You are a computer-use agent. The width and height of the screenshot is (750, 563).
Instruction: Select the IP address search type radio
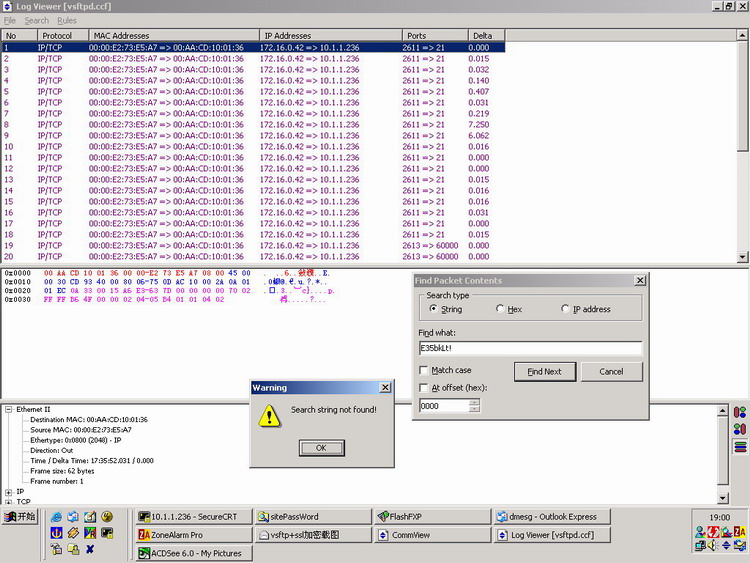pyautogui.click(x=565, y=309)
